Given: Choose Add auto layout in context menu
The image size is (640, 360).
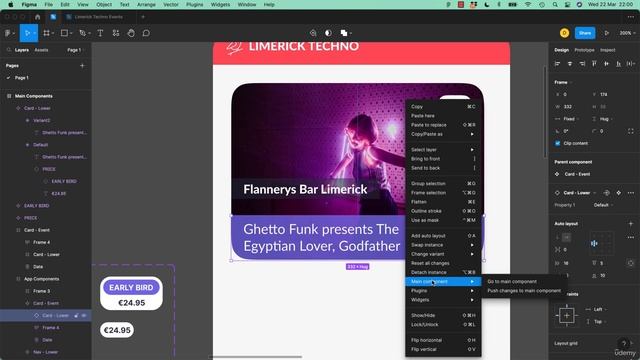Looking at the screenshot, I should (x=443, y=236).
